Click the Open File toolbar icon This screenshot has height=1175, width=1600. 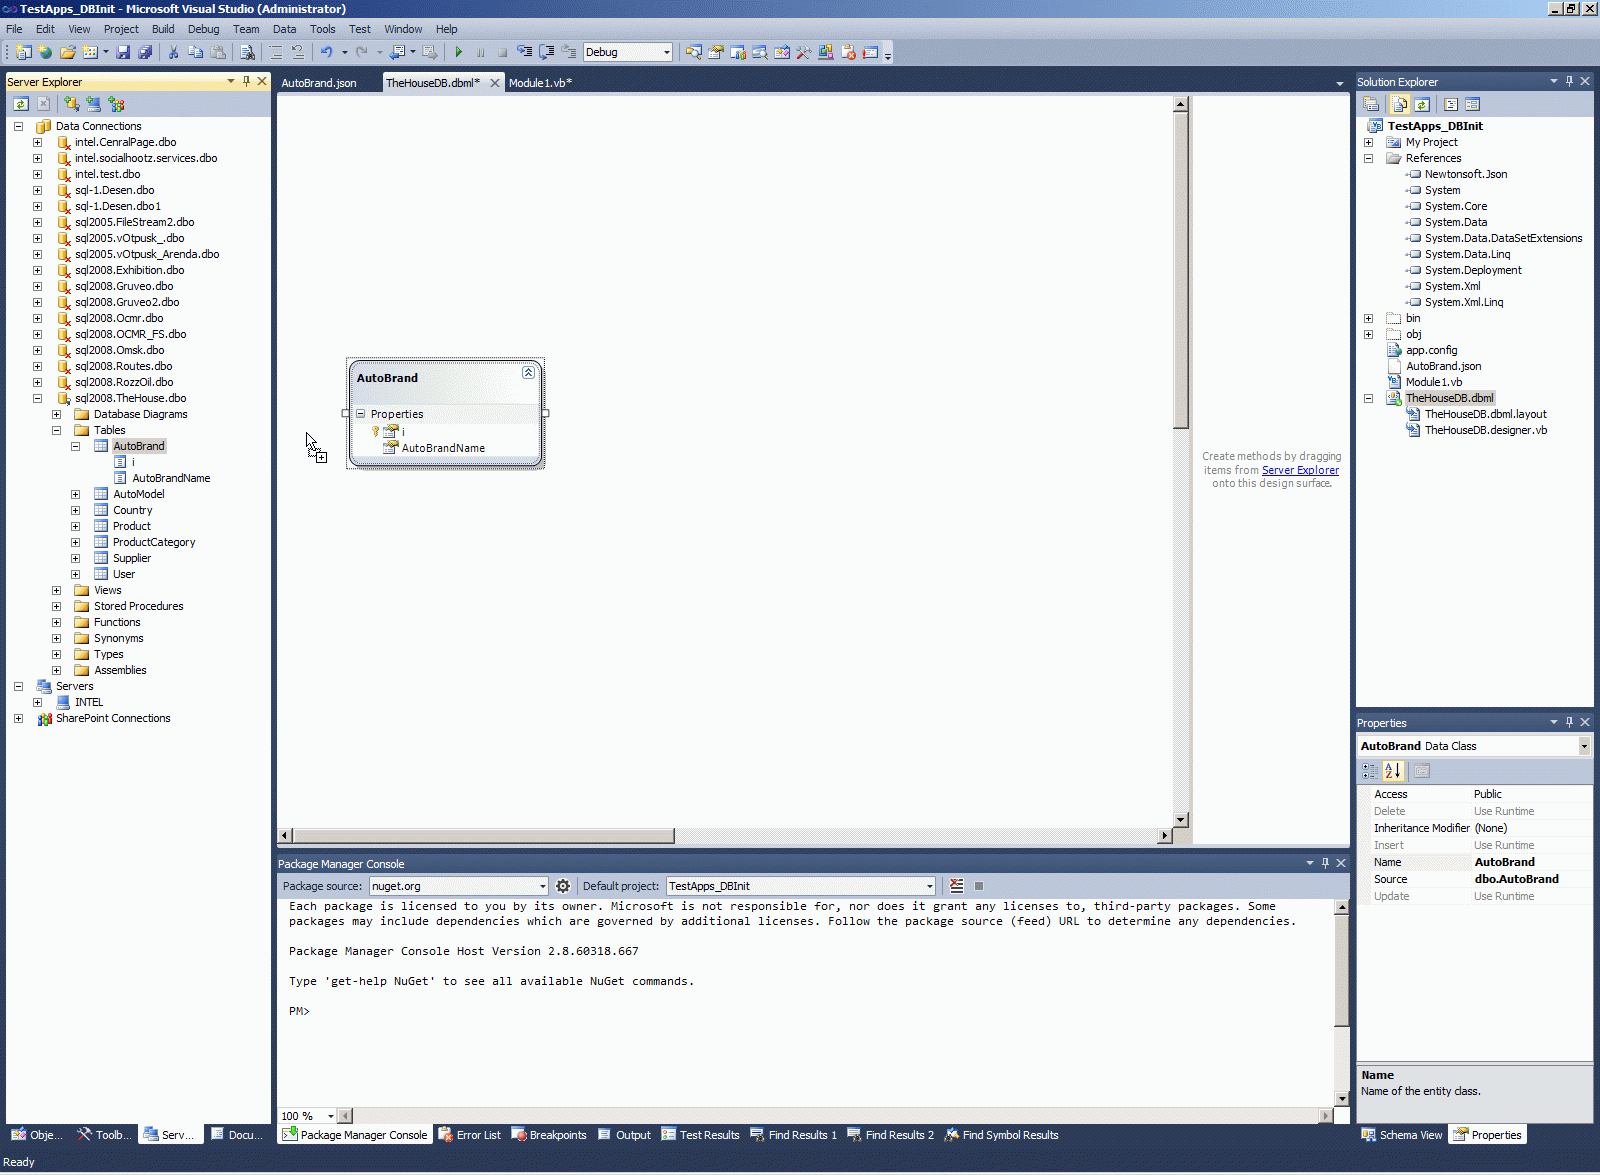[x=67, y=52]
